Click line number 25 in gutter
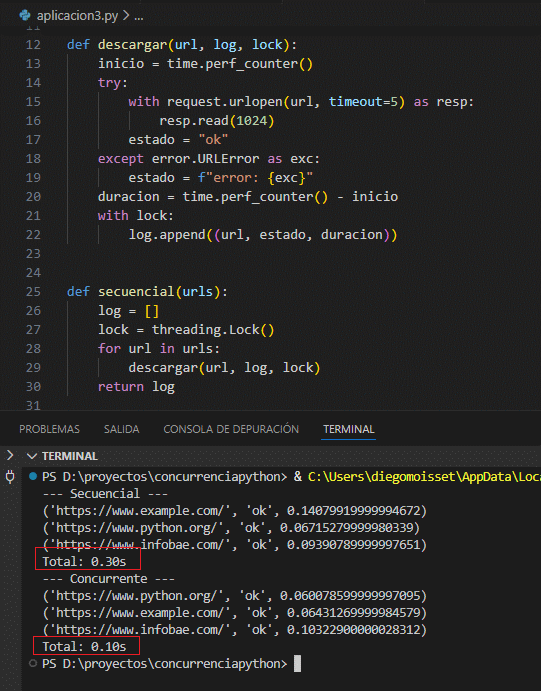Viewport: 541px width, 691px height. 33,292
